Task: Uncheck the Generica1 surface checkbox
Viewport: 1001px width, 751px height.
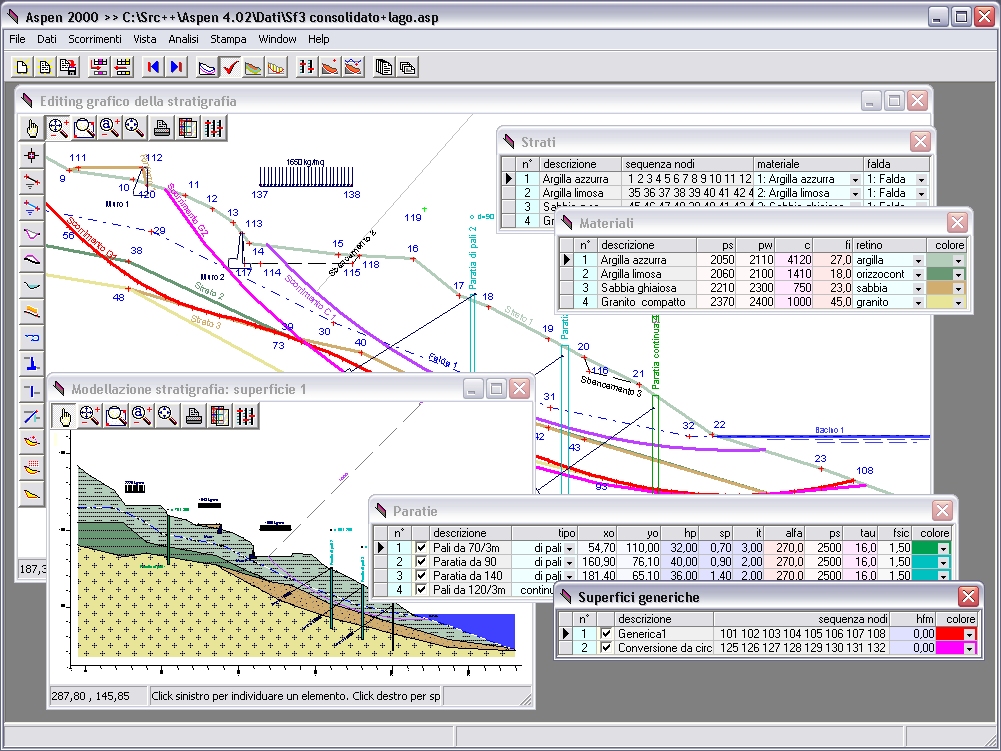Action: tap(605, 634)
